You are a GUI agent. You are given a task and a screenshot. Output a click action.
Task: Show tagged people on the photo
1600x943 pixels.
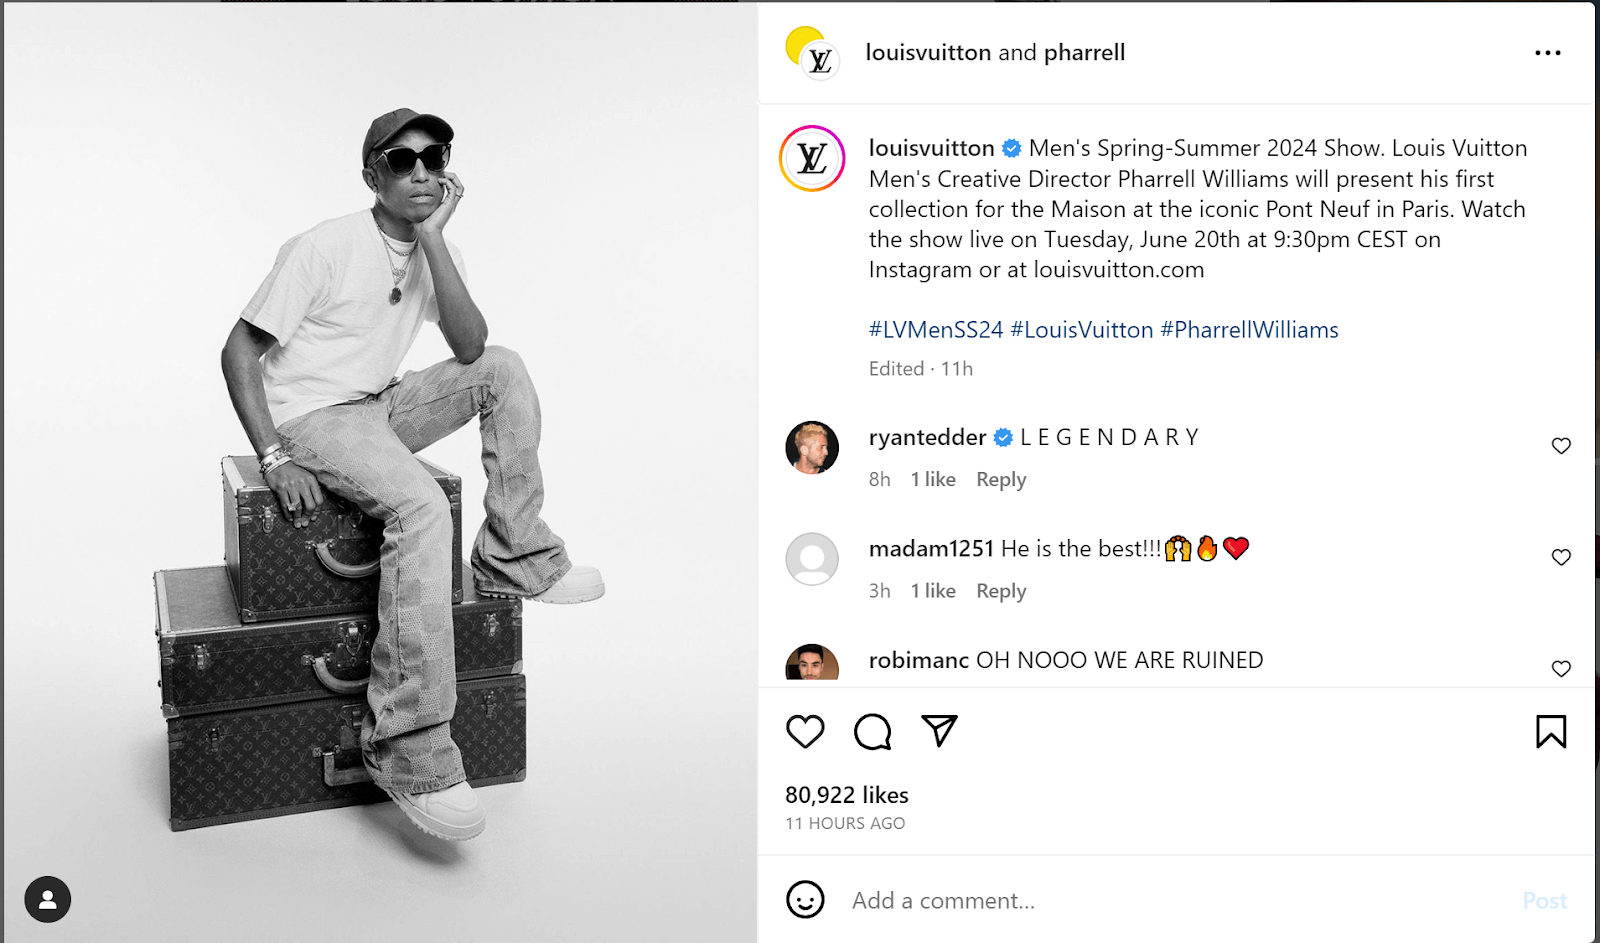point(48,899)
